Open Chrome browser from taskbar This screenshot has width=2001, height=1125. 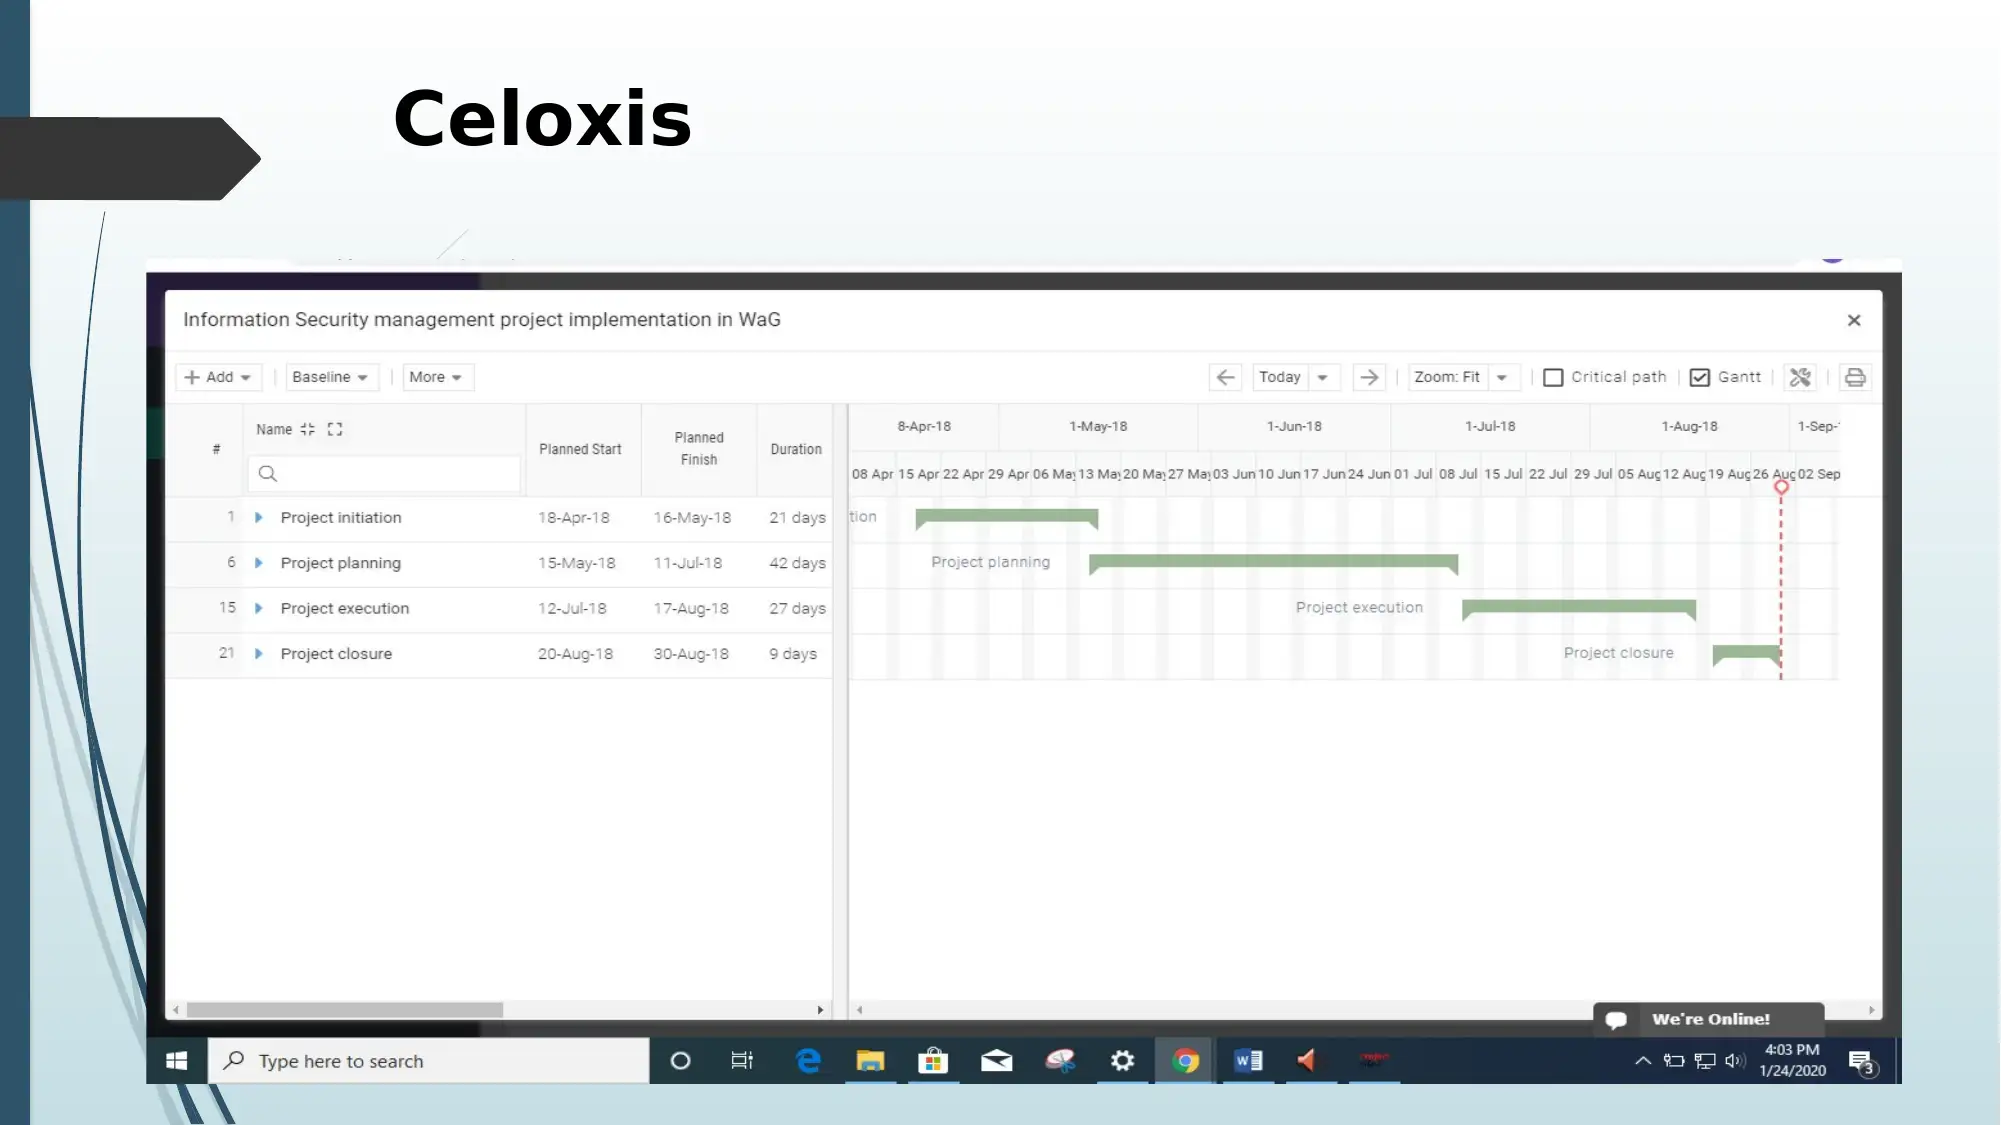click(x=1186, y=1059)
